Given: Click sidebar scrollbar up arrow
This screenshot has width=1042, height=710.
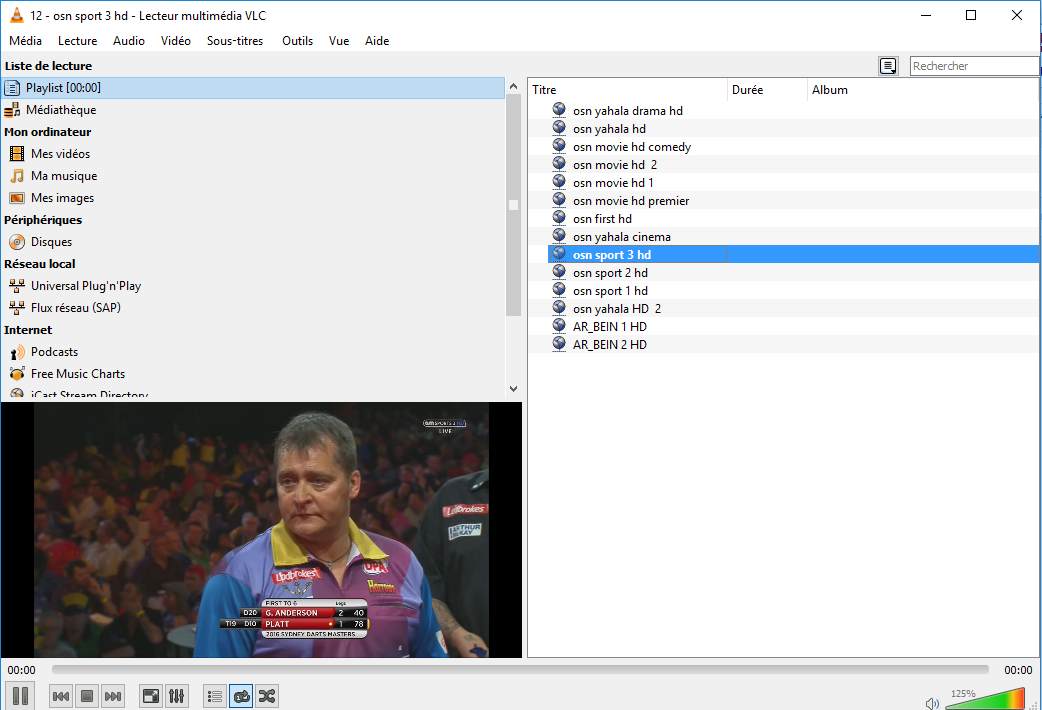Looking at the screenshot, I should pyautogui.click(x=513, y=86).
